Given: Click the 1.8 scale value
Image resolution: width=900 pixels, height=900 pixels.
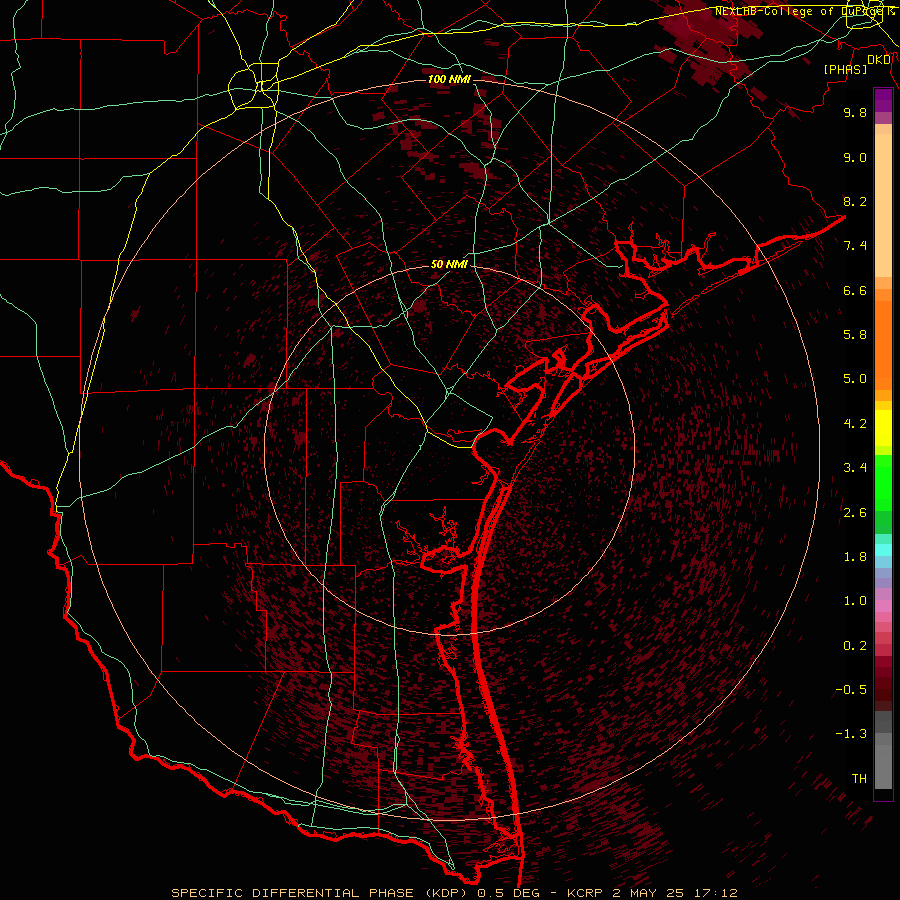Looking at the screenshot, I should 855,557.
